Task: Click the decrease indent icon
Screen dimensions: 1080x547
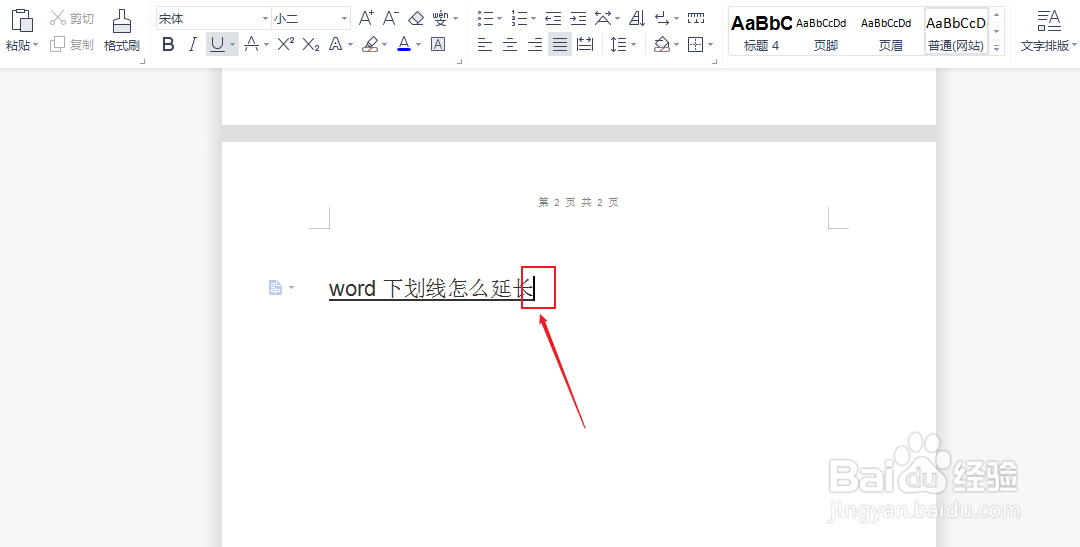Action: (553, 18)
